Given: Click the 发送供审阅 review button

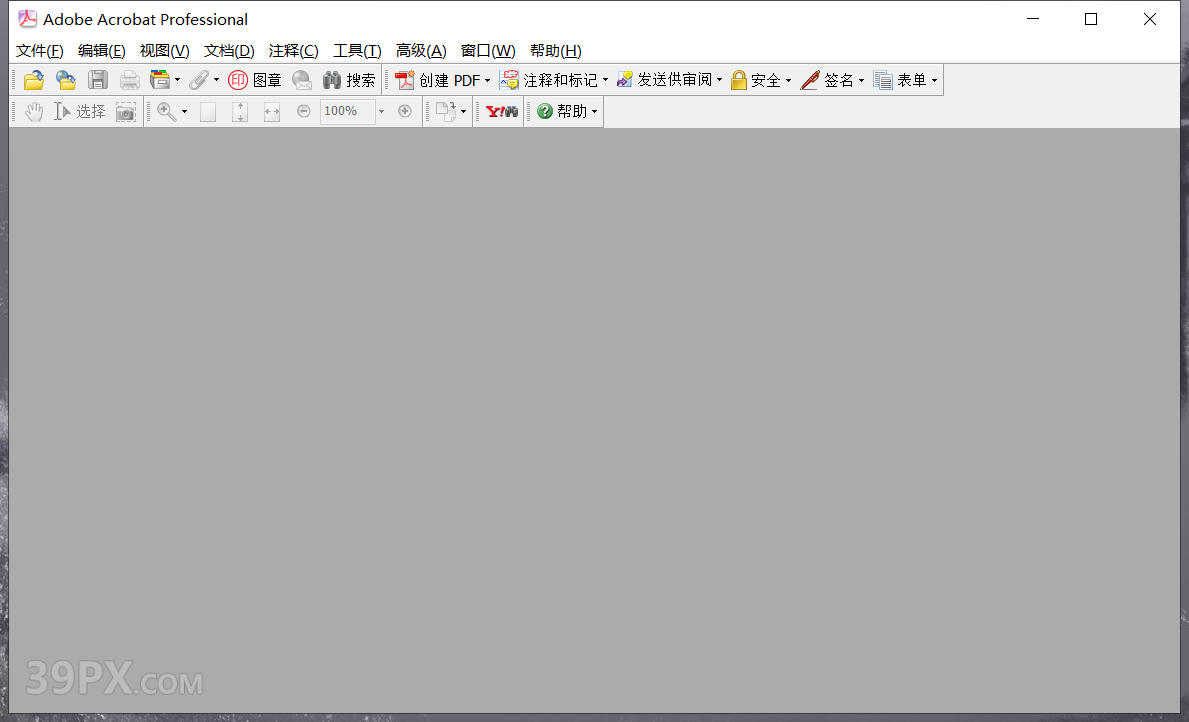Looking at the screenshot, I should 668,80.
